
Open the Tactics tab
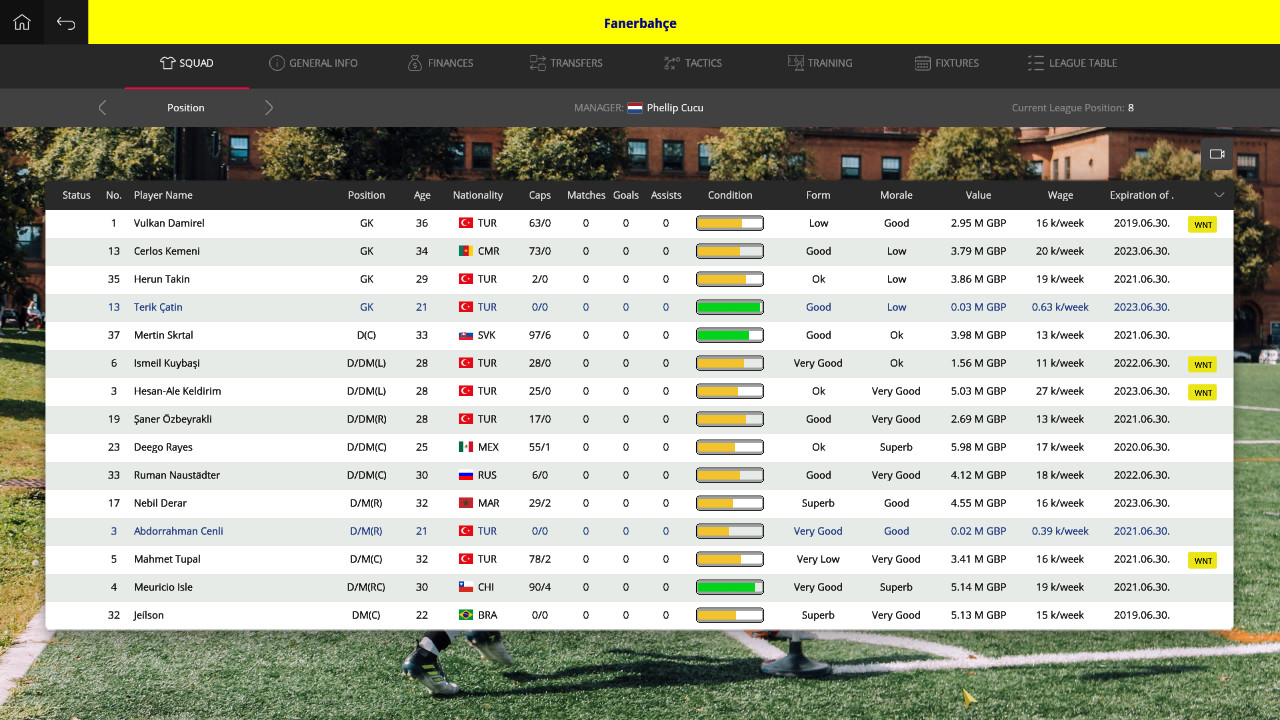[x=692, y=63]
